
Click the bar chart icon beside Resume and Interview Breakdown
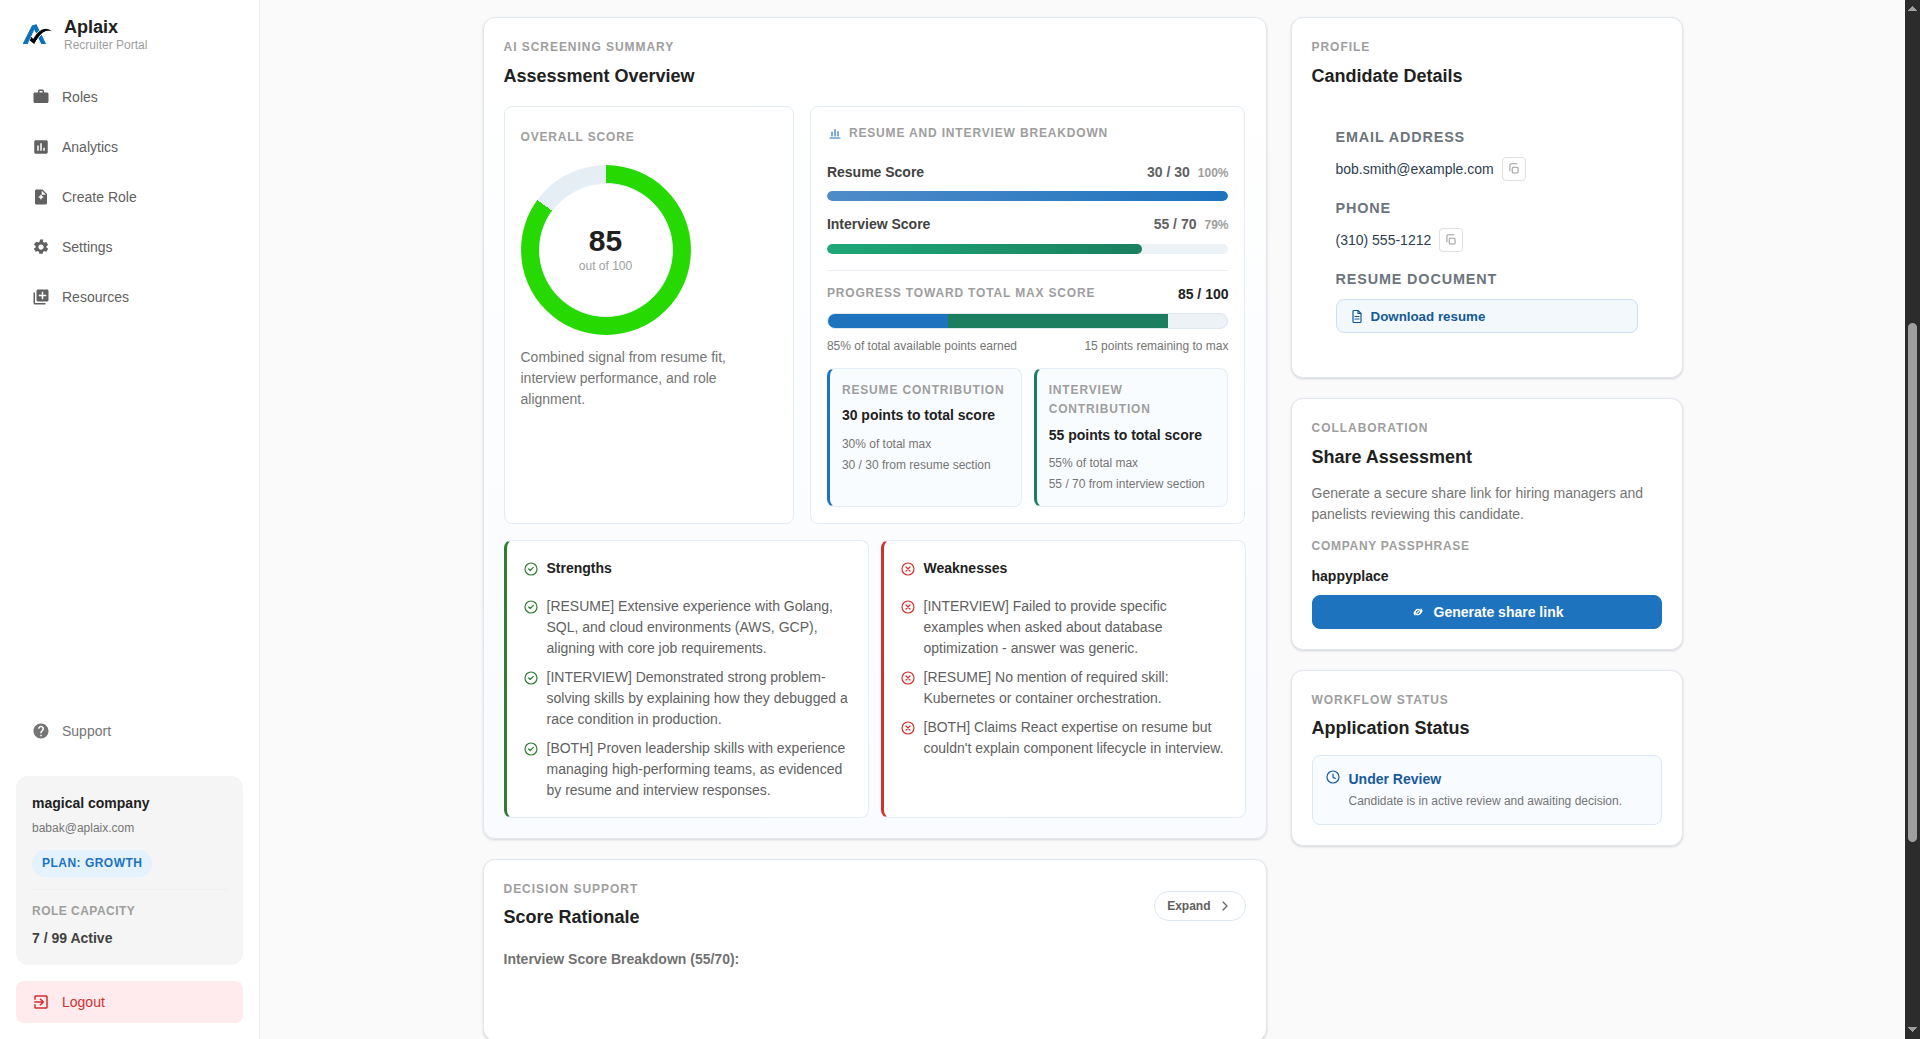click(x=835, y=133)
